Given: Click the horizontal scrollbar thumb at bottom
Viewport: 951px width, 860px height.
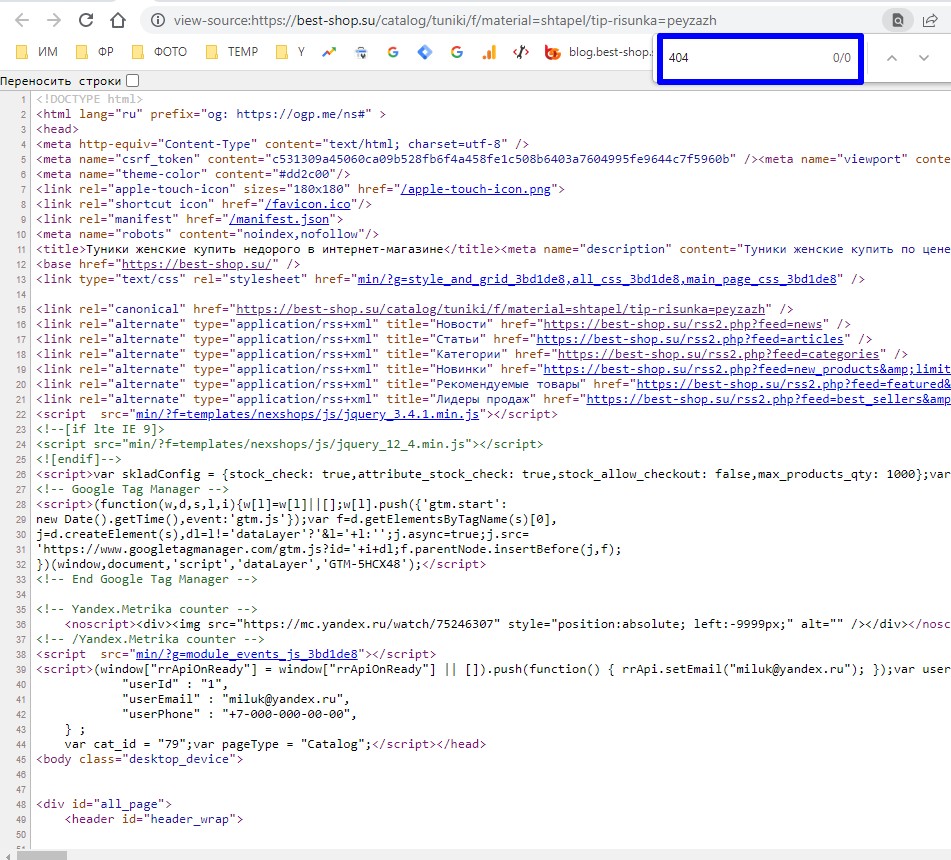Looking at the screenshot, I should pos(42,855).
